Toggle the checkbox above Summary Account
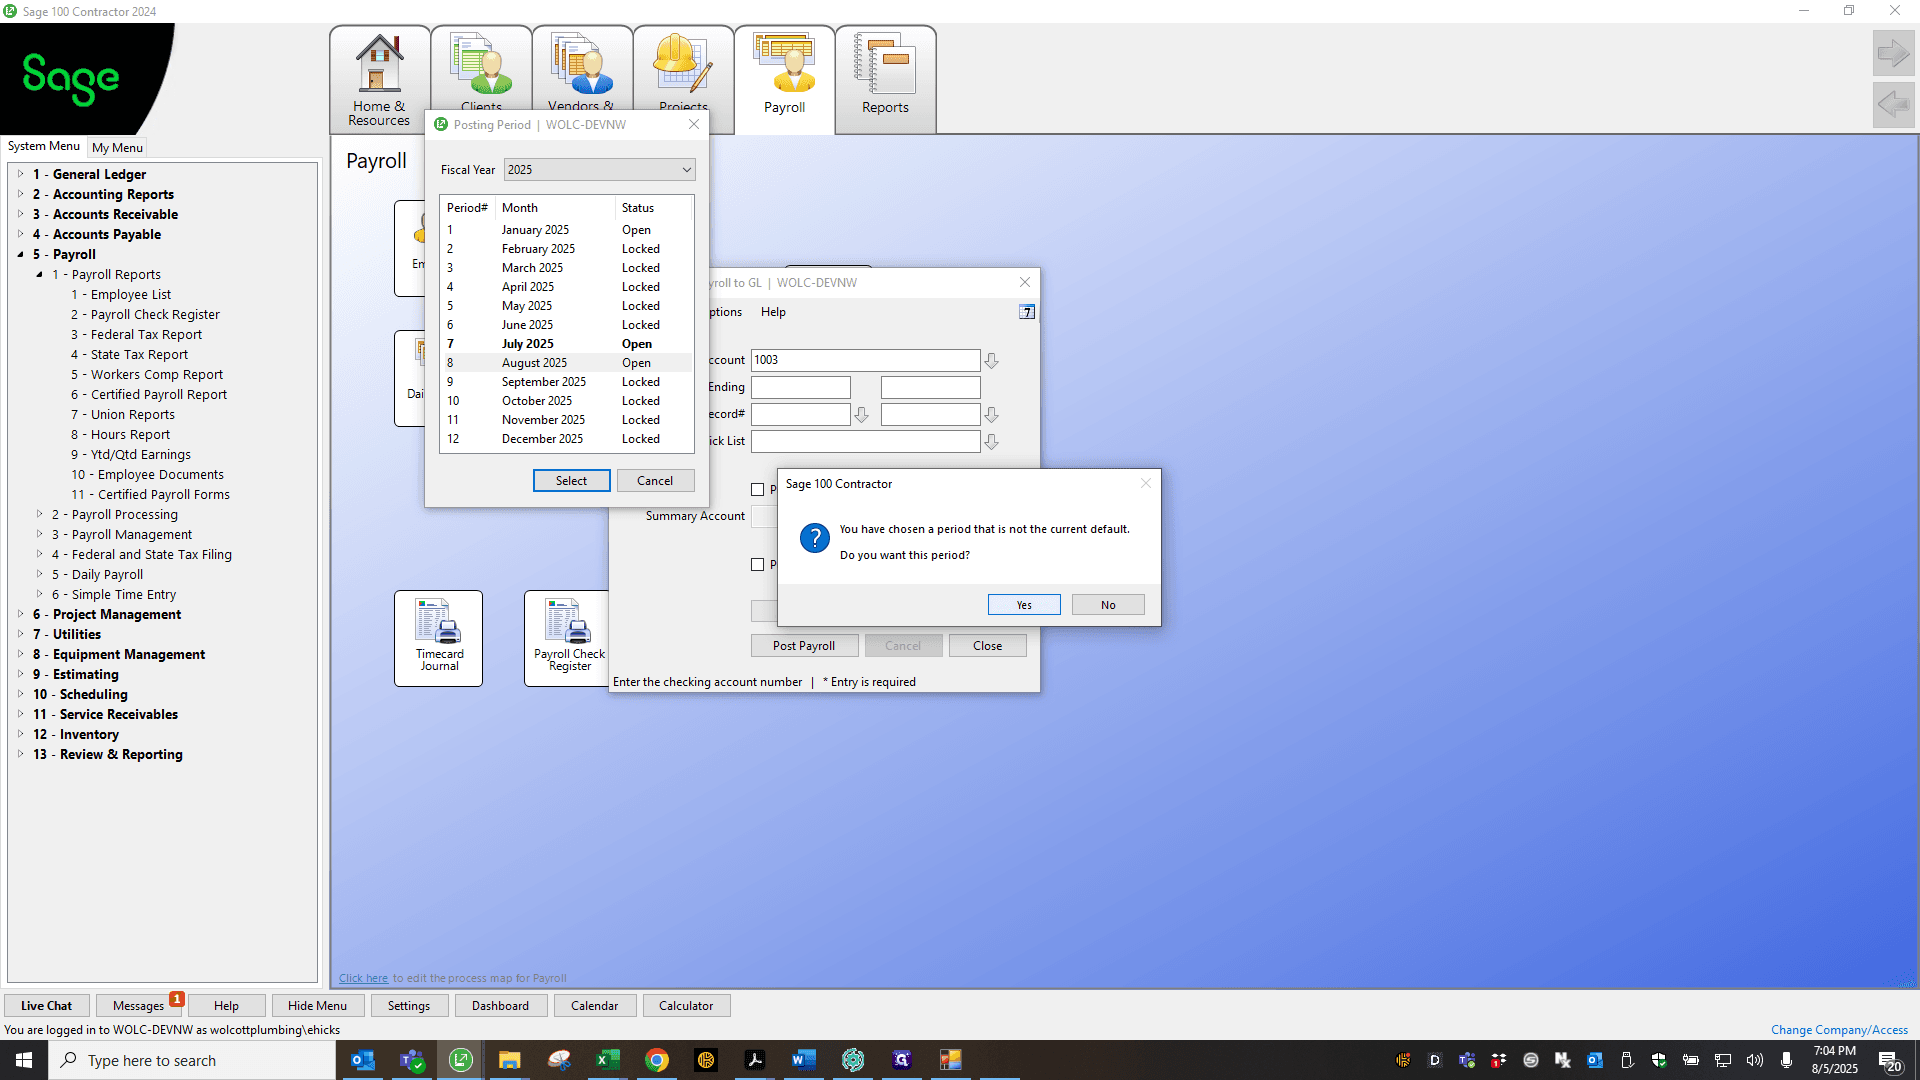1920x1080 pixels. pos(758,490)
